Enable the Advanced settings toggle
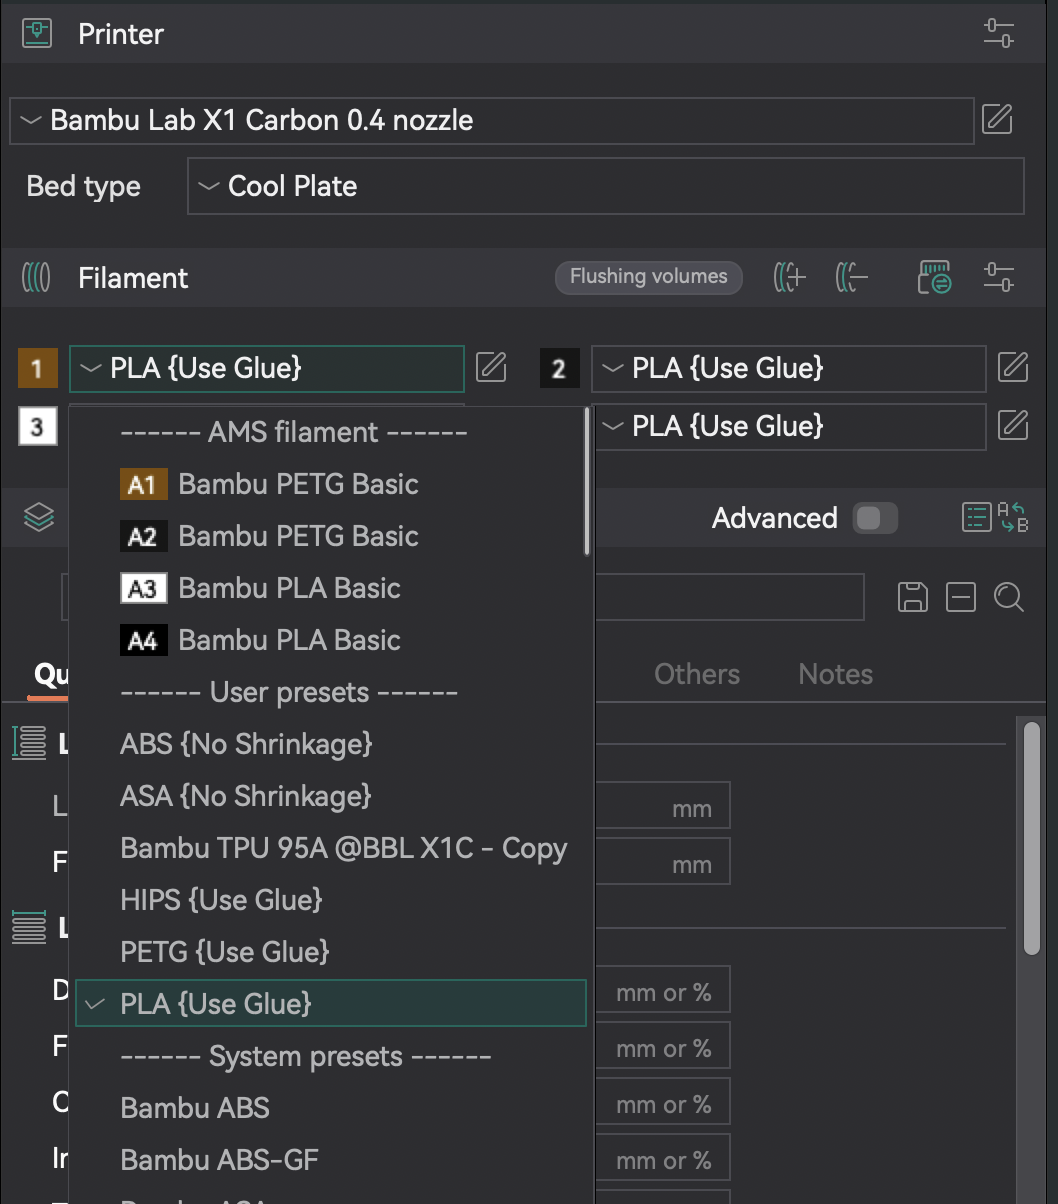Viewport: 1058px width, 1204px height. coord(874,518)
